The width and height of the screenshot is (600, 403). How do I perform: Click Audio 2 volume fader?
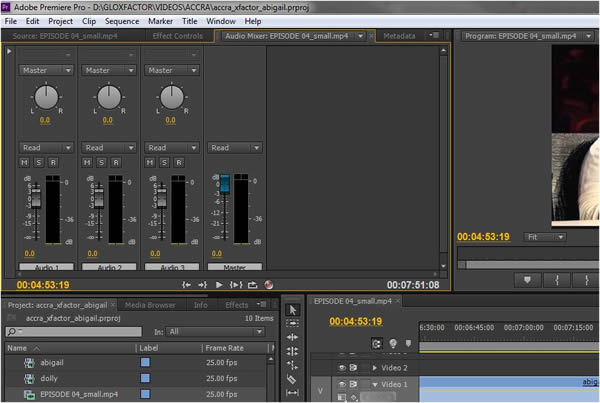[99, 198]
